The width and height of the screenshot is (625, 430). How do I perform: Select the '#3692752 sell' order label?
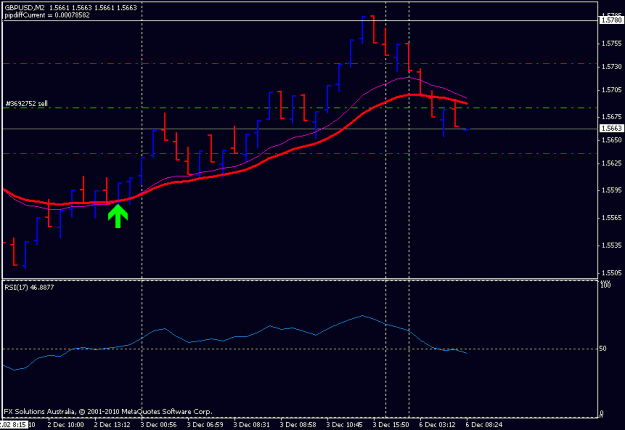click(x=26, y=104)
